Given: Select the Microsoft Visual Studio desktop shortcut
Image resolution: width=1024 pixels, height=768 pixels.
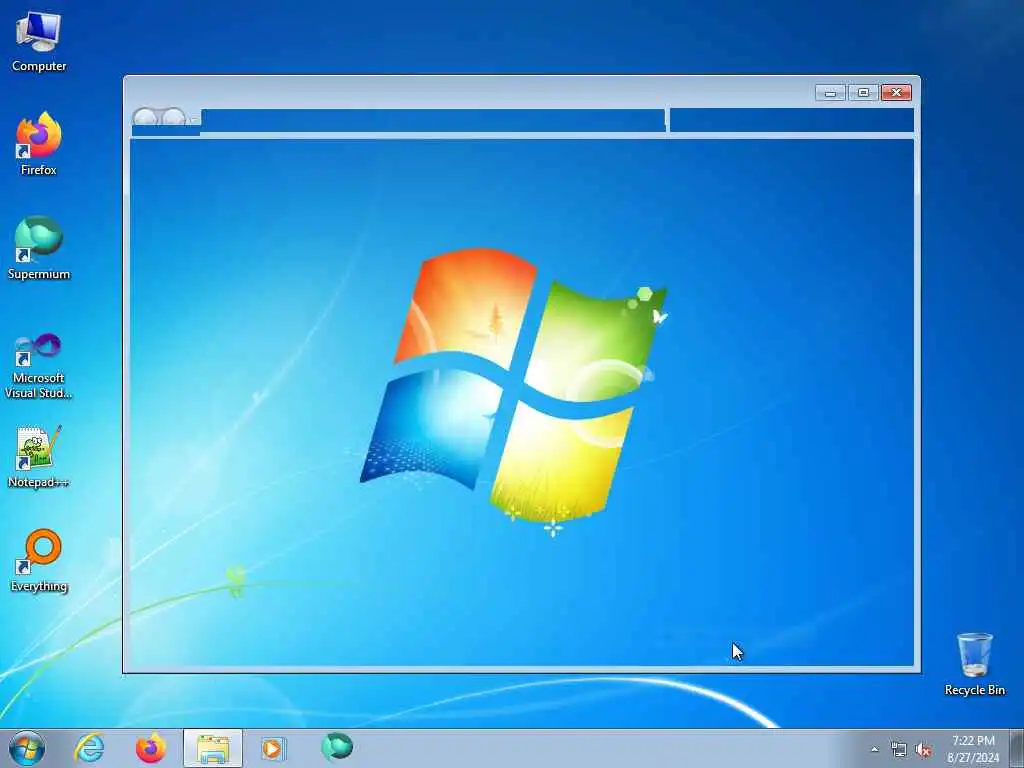Looking at the screenshot, I should coord(39,366).
